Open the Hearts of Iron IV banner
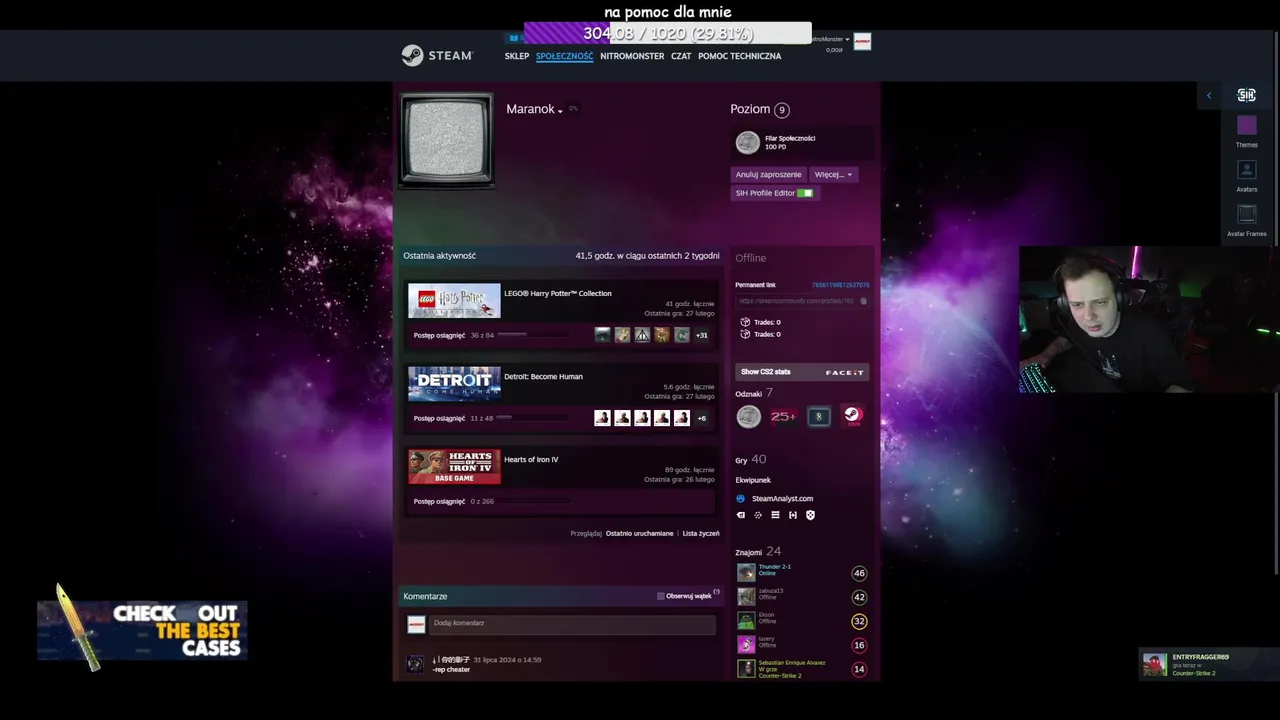Viewport: 1280px width, 720px height. point(454,467)
